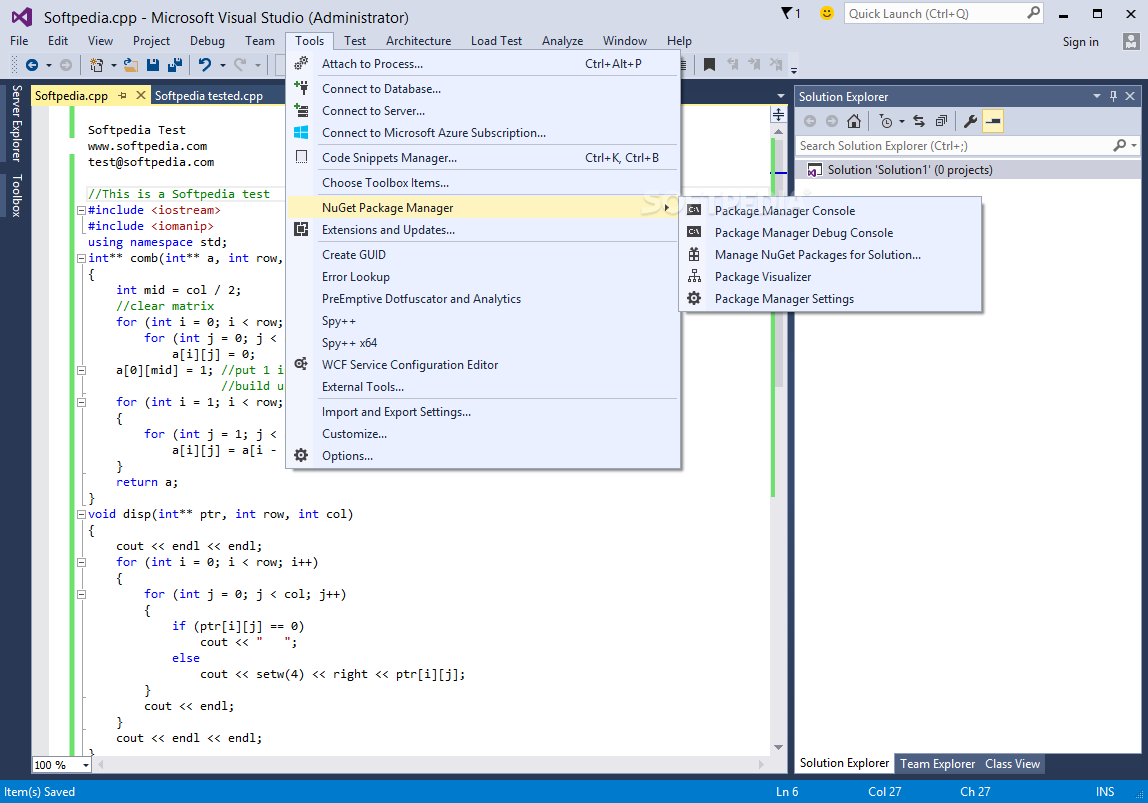The width and height of the screenshot is (1148, 803).
Task: Open Properties wrench in Solution Explorer
Action: [x=971, y=122]
